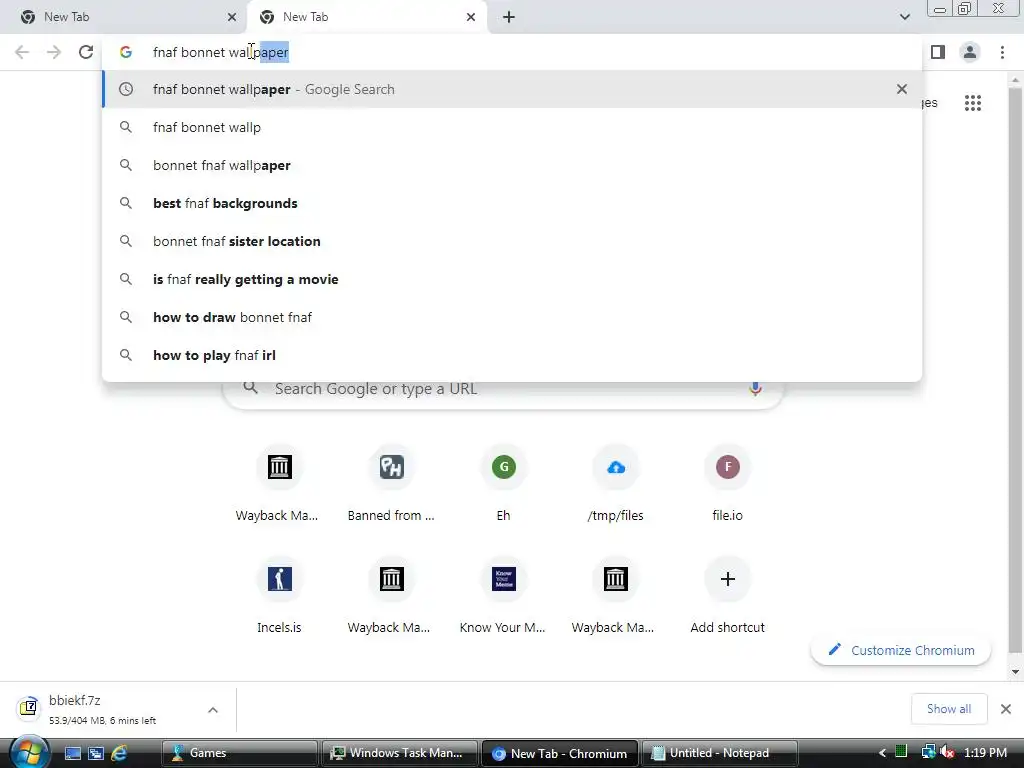Open the Wayback Machine shortcut right of Incels.is
The image size is (1024, 768).
pyautogui.click(x=391, y=596)
